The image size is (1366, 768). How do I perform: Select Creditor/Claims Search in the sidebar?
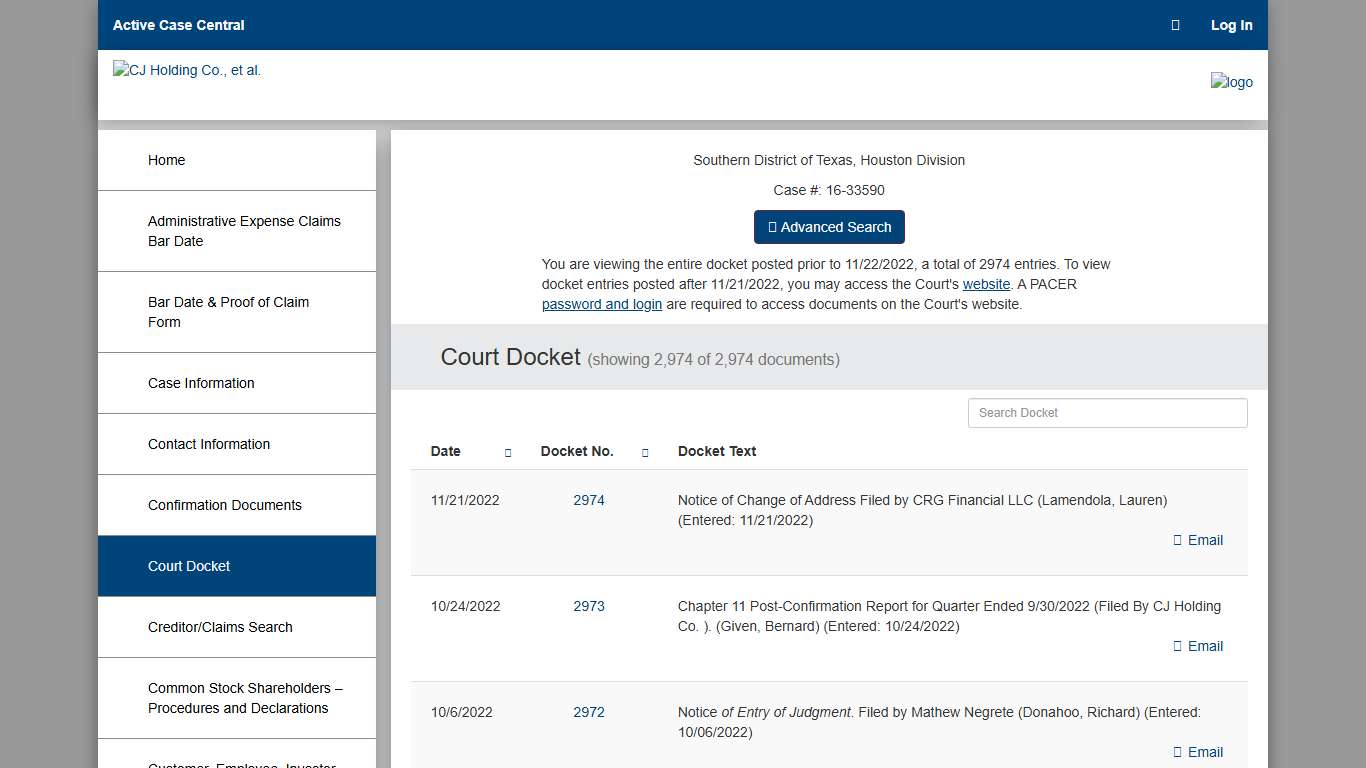[220, 627]
